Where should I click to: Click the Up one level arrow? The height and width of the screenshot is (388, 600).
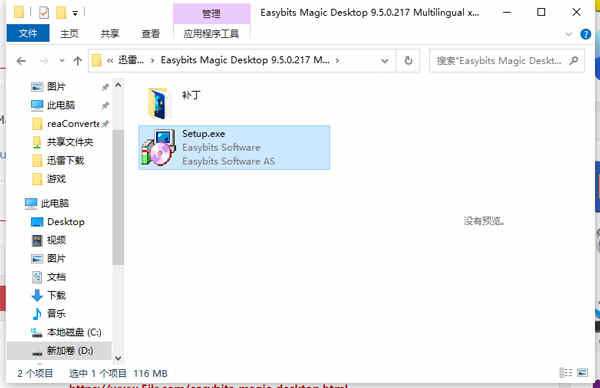[78, 60]
